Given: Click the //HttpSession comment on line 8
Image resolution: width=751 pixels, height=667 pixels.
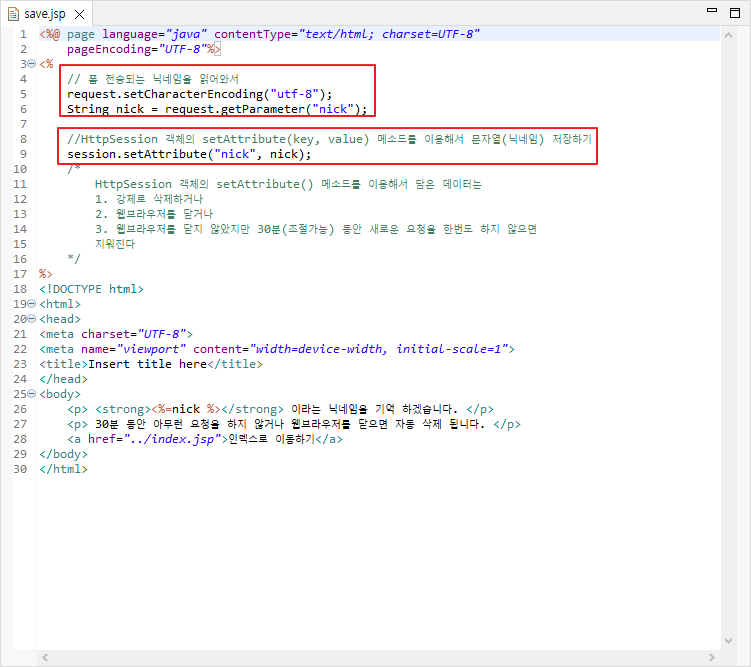Looking at the screenshot, I should [330, 139].
